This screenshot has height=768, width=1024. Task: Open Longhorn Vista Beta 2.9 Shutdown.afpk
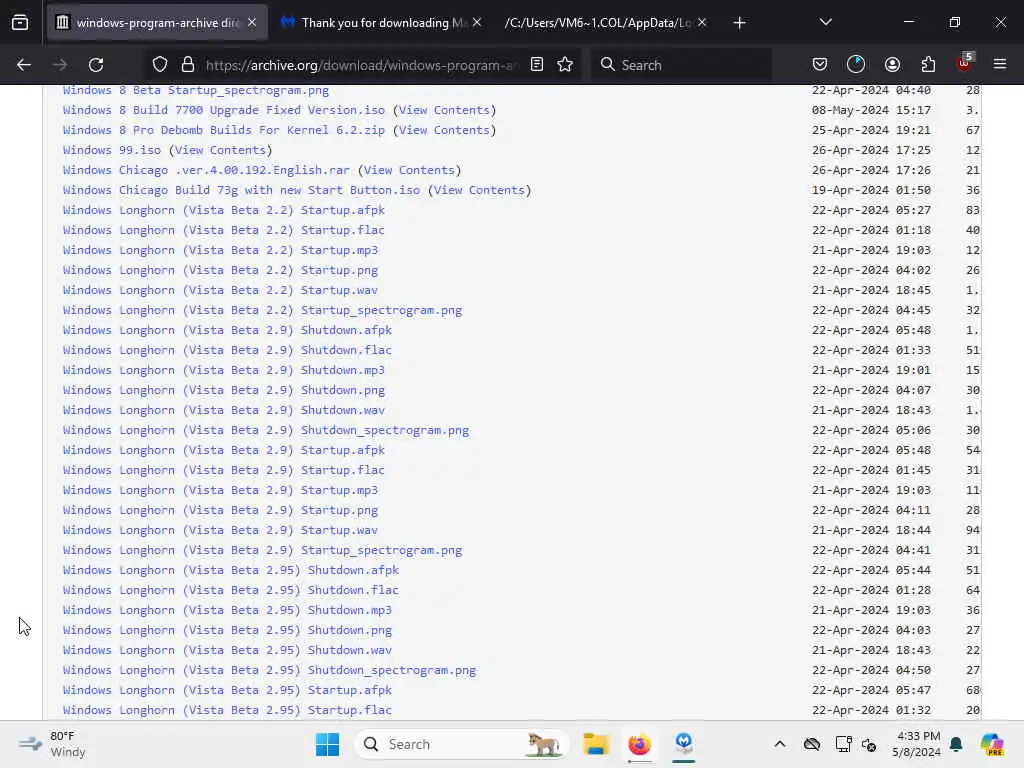tap(227, 330)
